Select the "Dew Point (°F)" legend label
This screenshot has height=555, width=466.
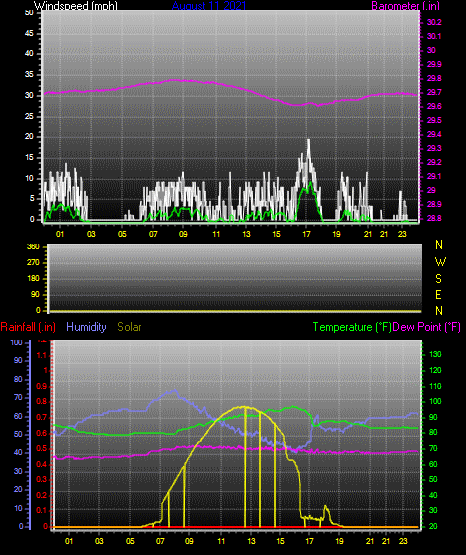tap(426, 327)
